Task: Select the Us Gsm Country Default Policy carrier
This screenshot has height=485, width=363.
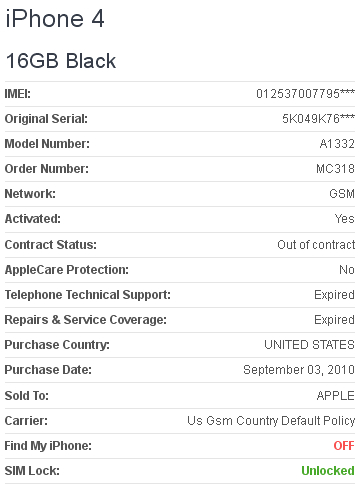Action: (271, 421)
